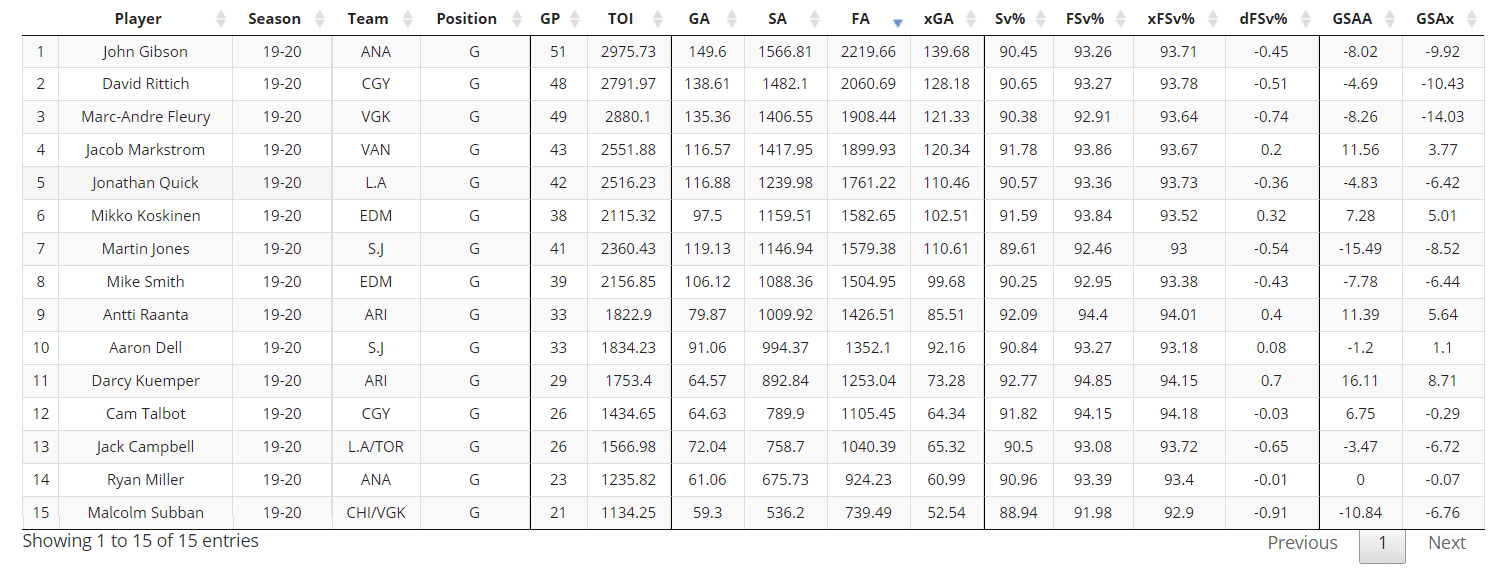
Task: Select page 1 in pagination
Action: (1382, 543)
